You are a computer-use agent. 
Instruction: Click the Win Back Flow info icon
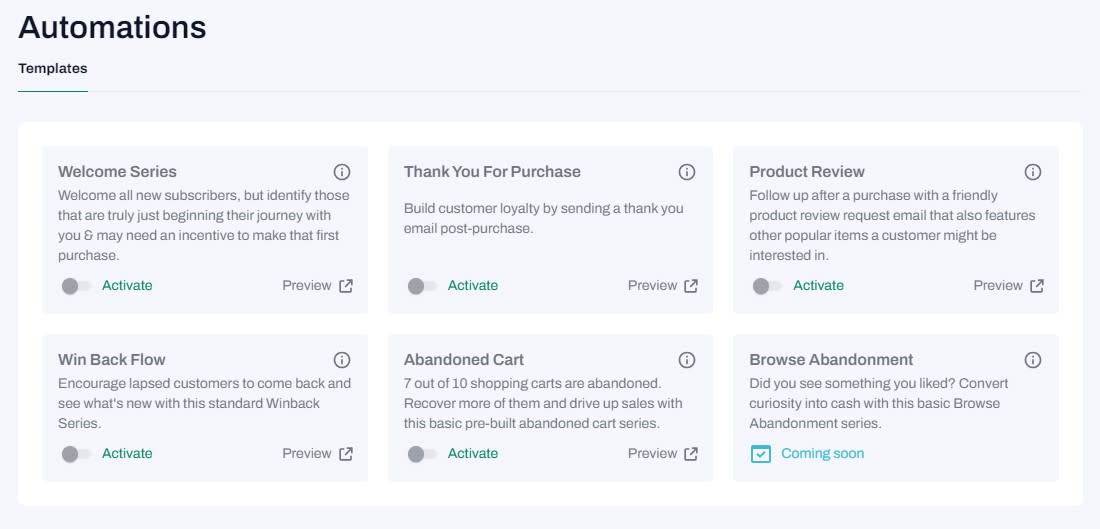(342, 360)
